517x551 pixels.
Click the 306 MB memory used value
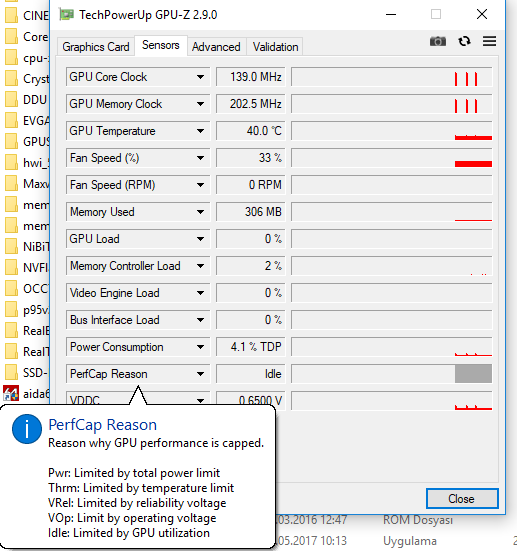(251, 212)
